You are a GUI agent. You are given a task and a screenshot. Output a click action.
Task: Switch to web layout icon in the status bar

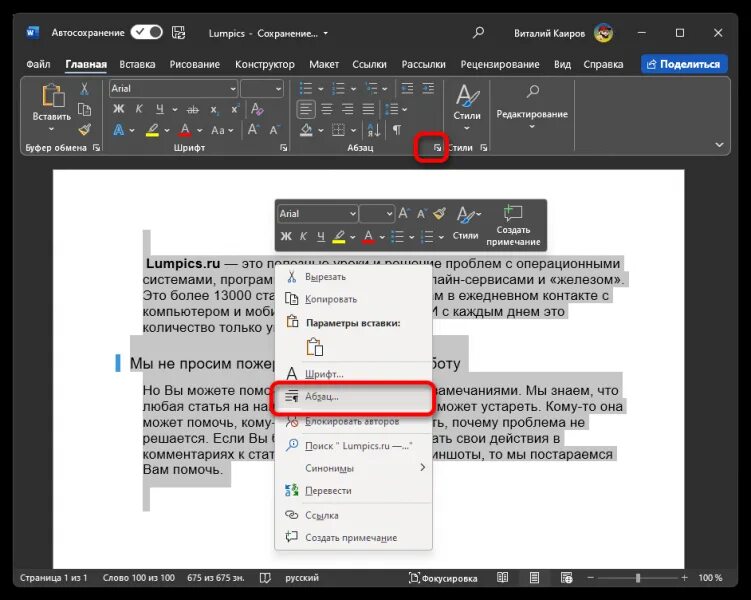tap(566, 577)
